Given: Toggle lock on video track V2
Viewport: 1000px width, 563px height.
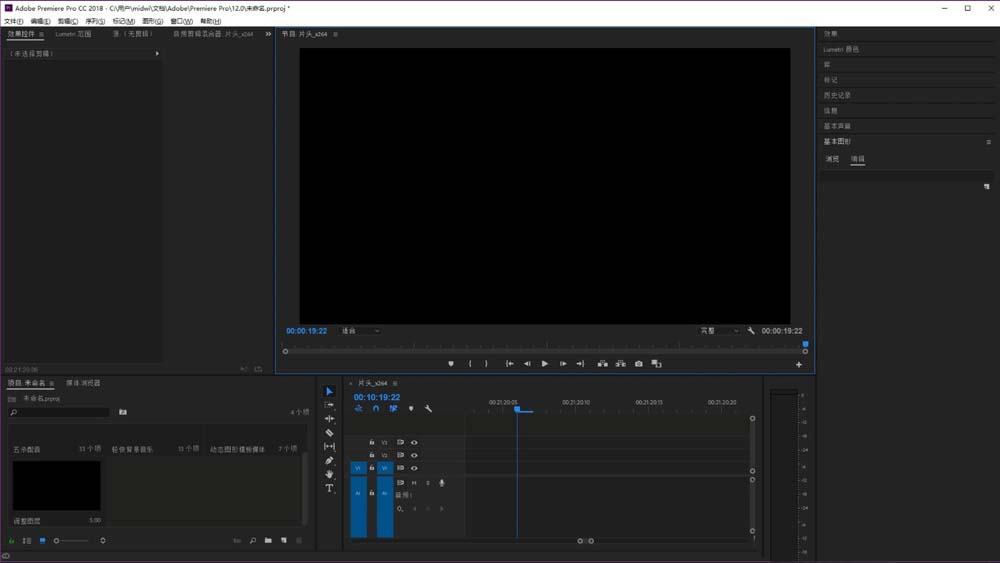Looking at the screenshot, I should point(372,455).
